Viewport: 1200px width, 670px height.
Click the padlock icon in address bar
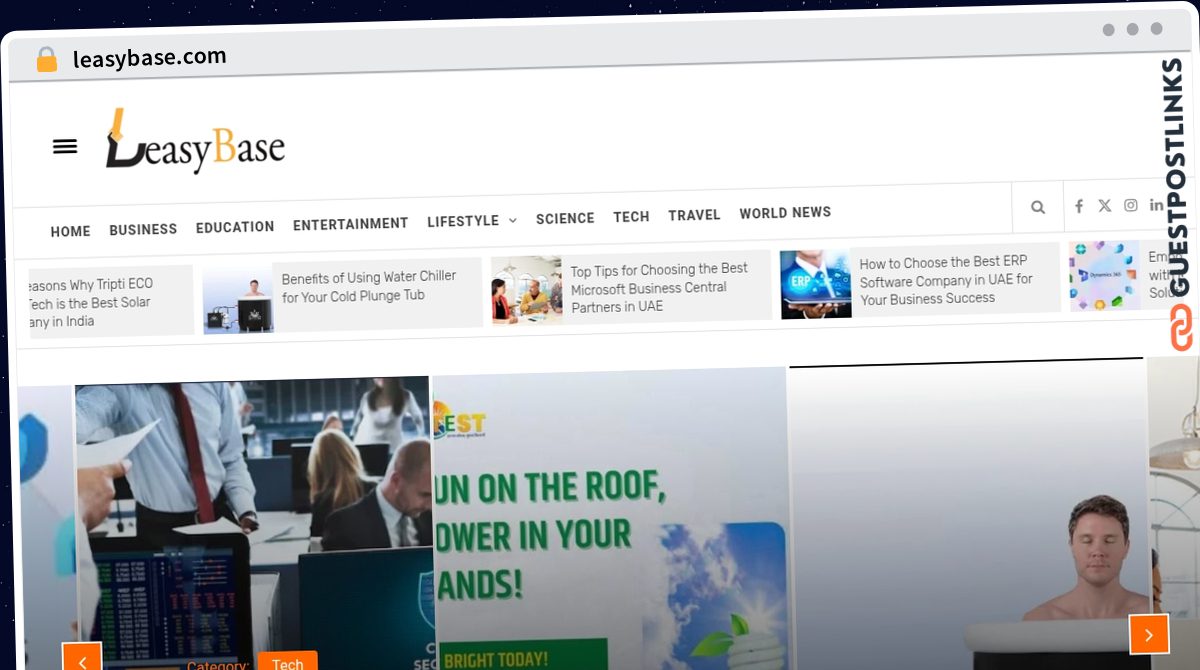coord(47,59)
